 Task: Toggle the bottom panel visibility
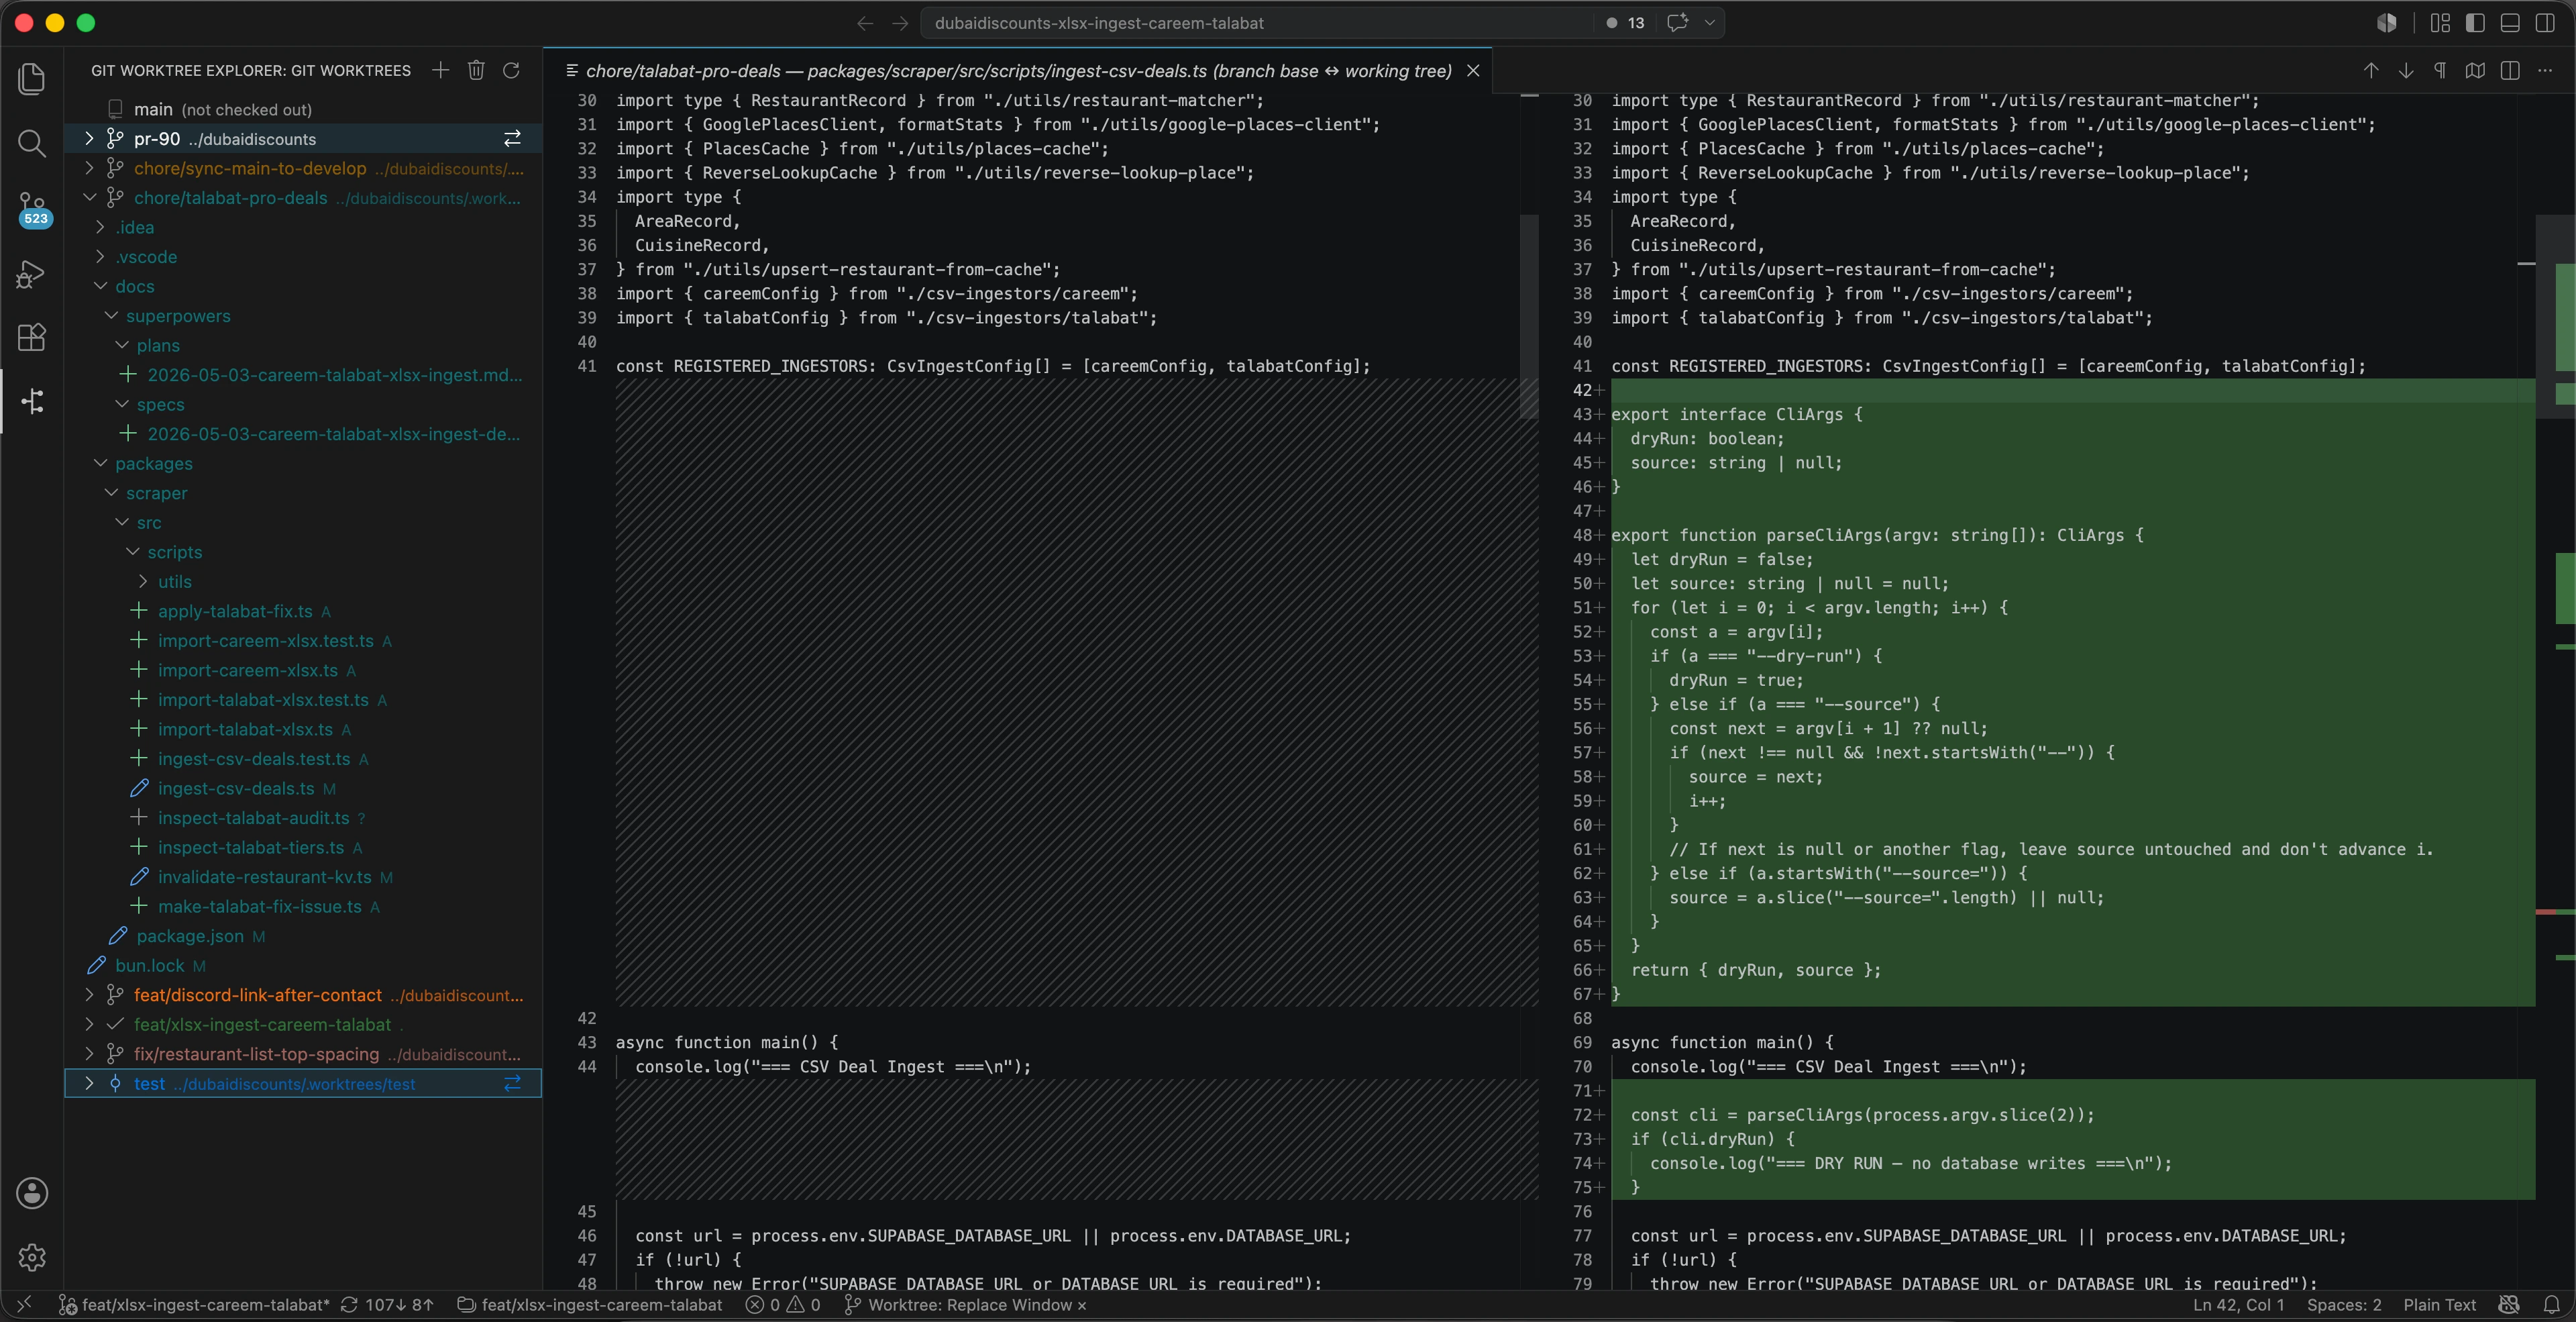[x=2510, y=23]
